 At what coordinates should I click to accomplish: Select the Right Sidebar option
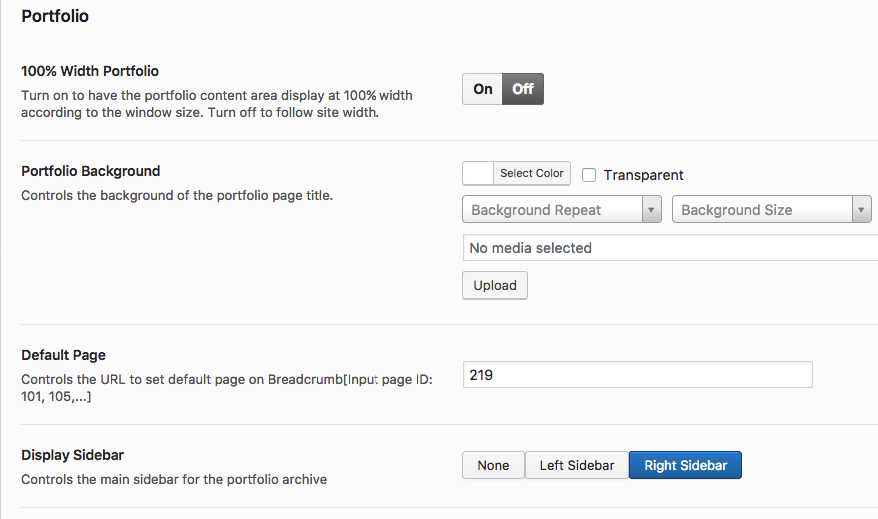click(x=685, y=465)
